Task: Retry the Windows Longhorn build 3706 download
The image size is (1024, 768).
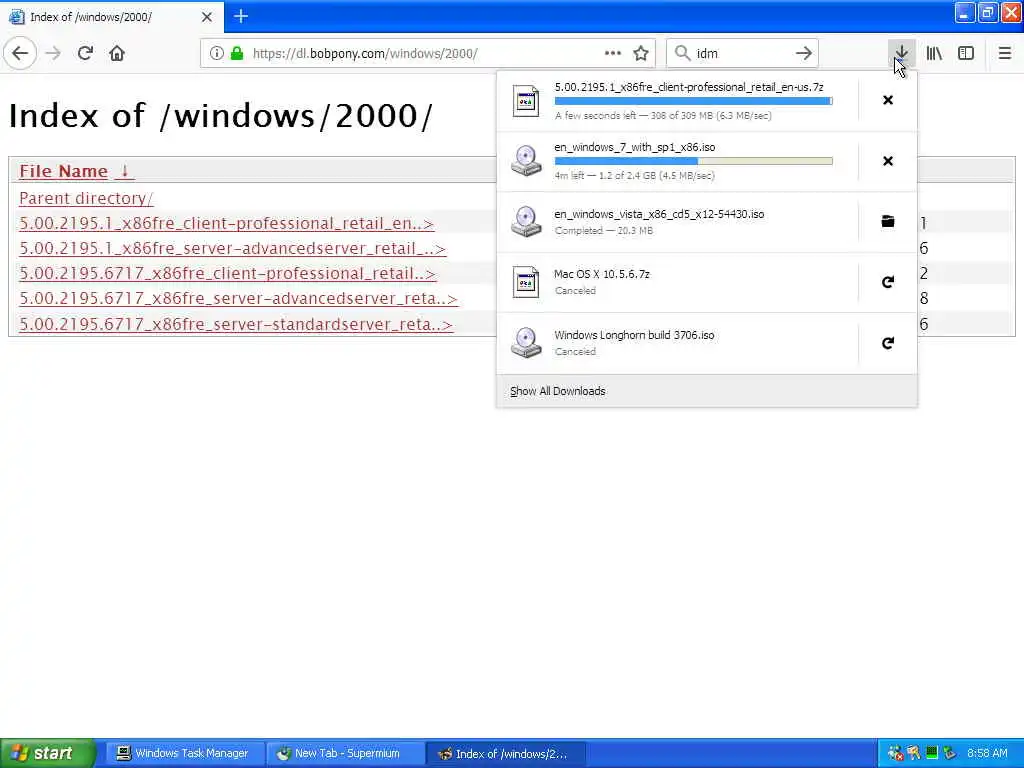Action: click(888, 343)
